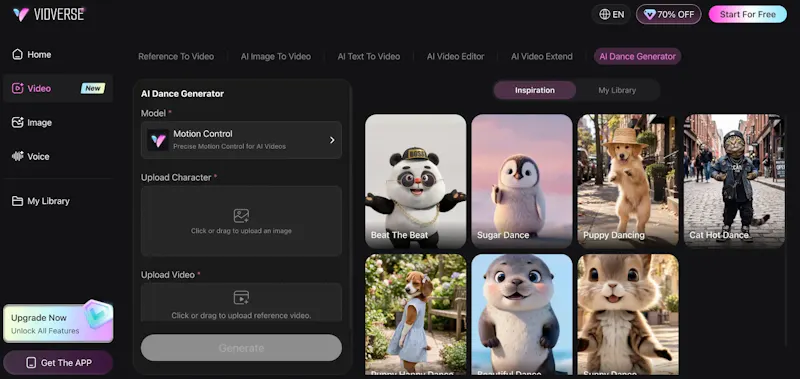
Task: Open My Library in the sidebar
Action: coord(58,201)
